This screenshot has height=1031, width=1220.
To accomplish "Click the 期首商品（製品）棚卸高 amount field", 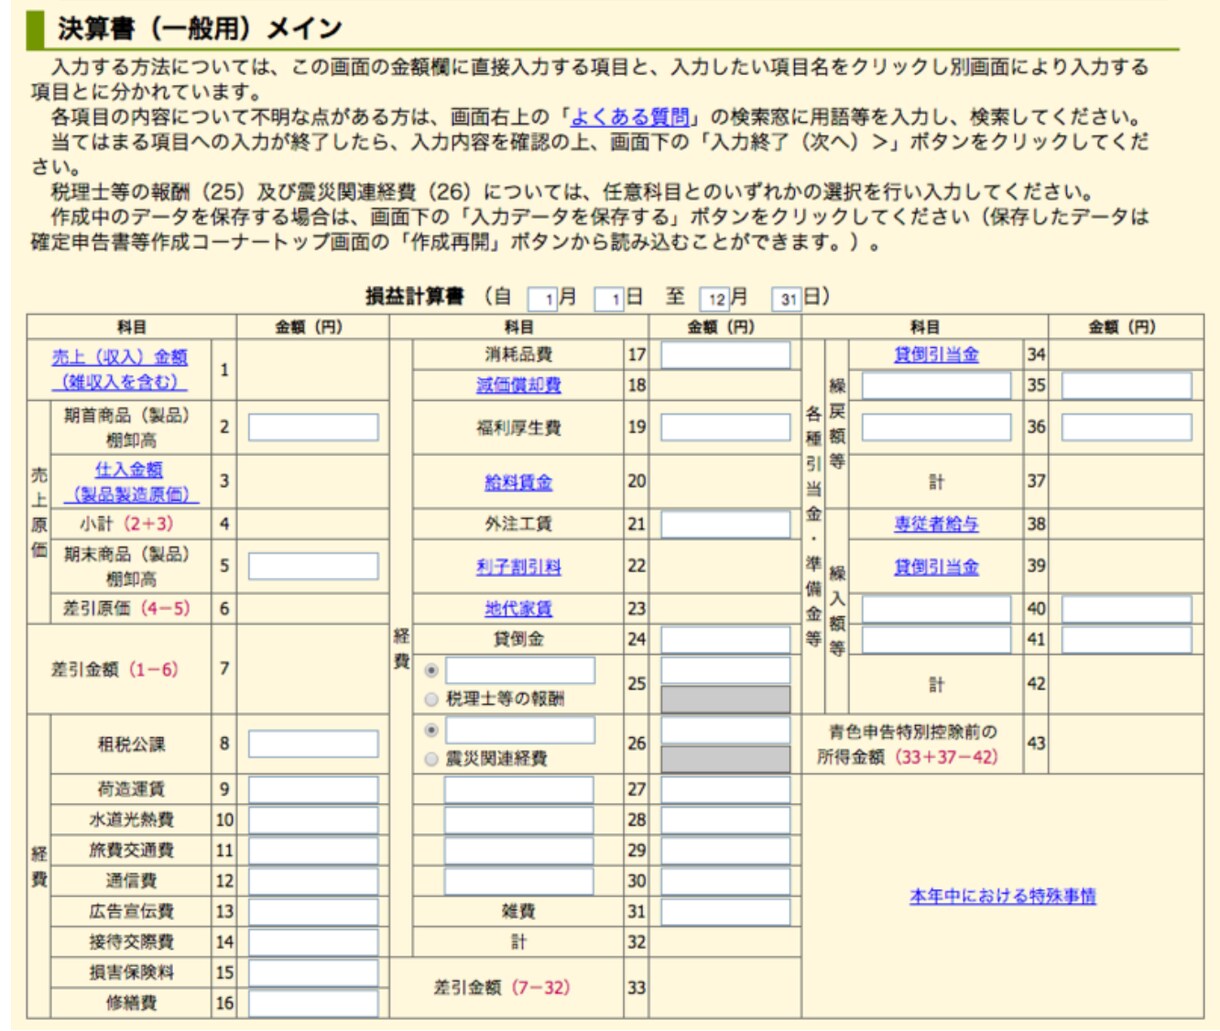I will [313, 427].
